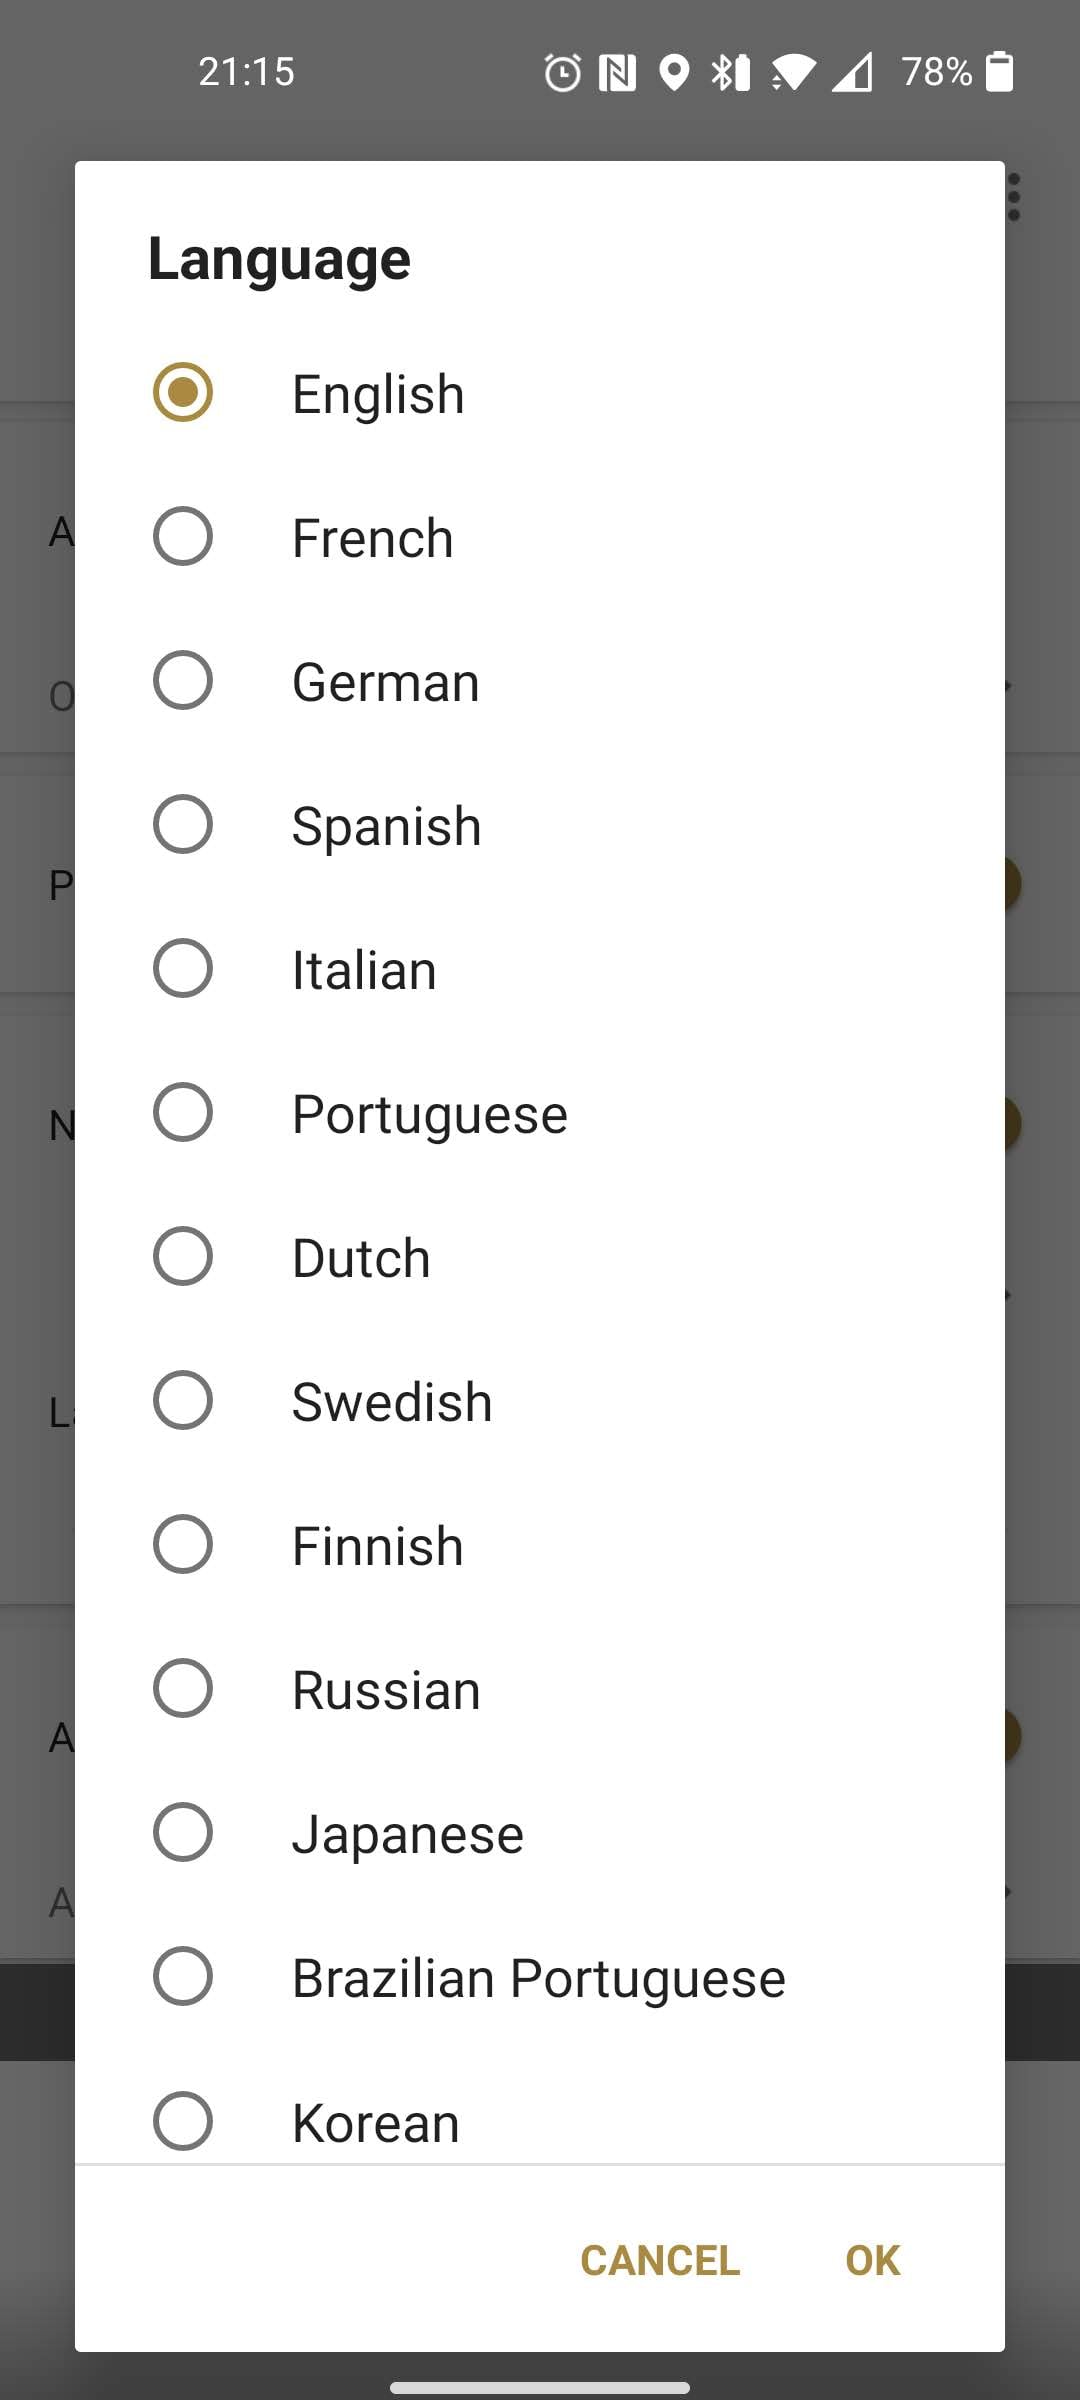This screenshot has height=2400, width=1080.
Task: Tap the alarm clock status icon
Action: pyautogui.click(x=562, y=72)
